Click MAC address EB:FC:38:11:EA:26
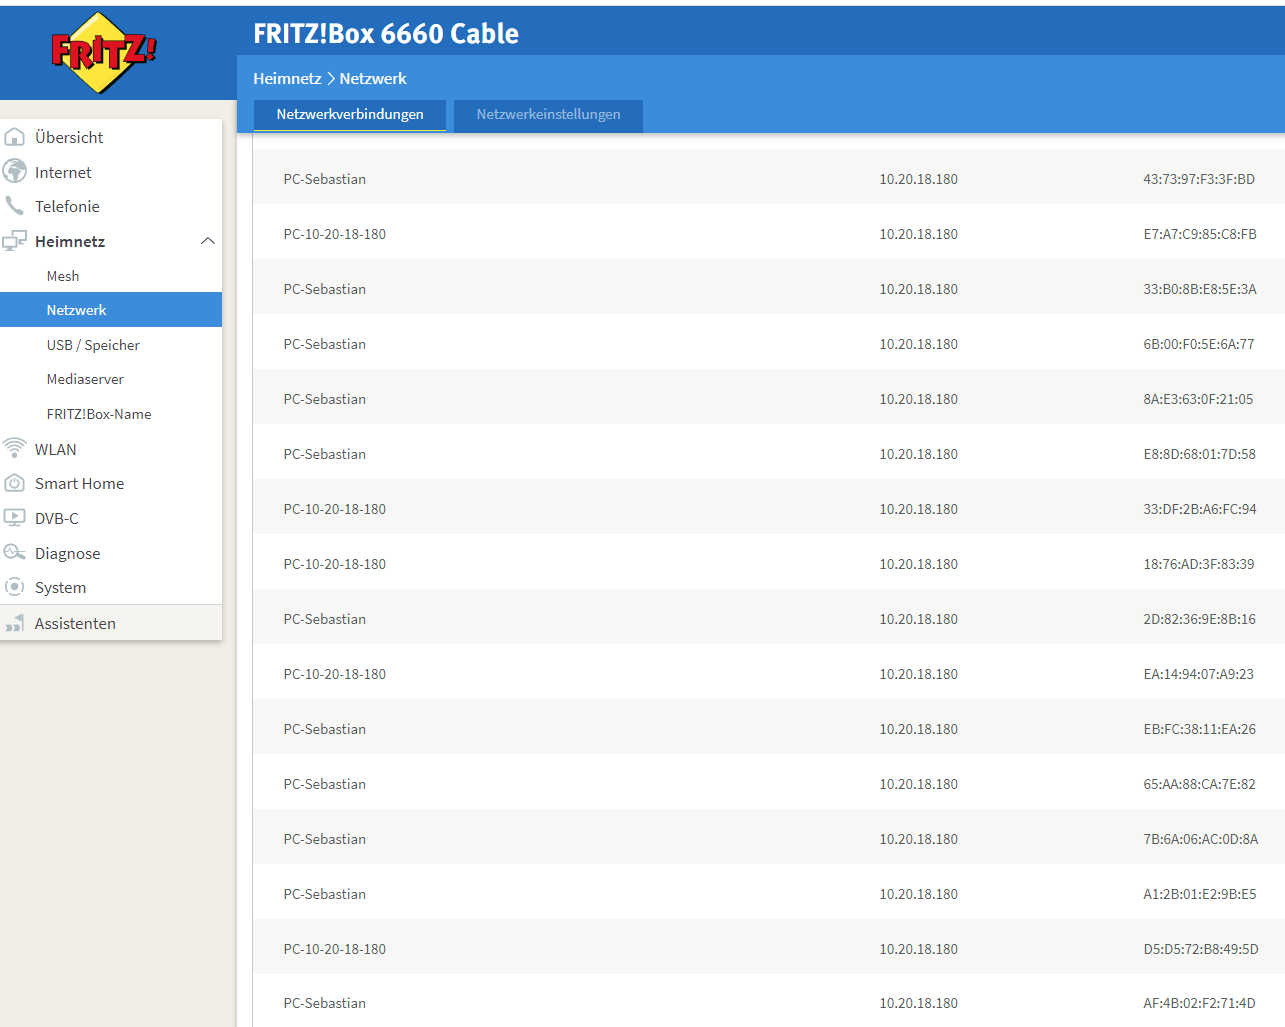Image resolution: width=1285 pixels, height=1027 pixels. pos(1200,729)
